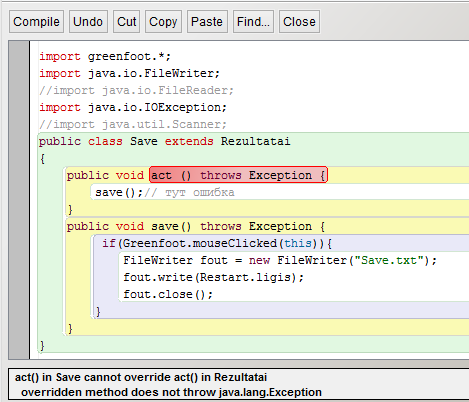This screenshot has width=469, height=402.
Task: Open the Find... dialog
Action: click(253, 22)
